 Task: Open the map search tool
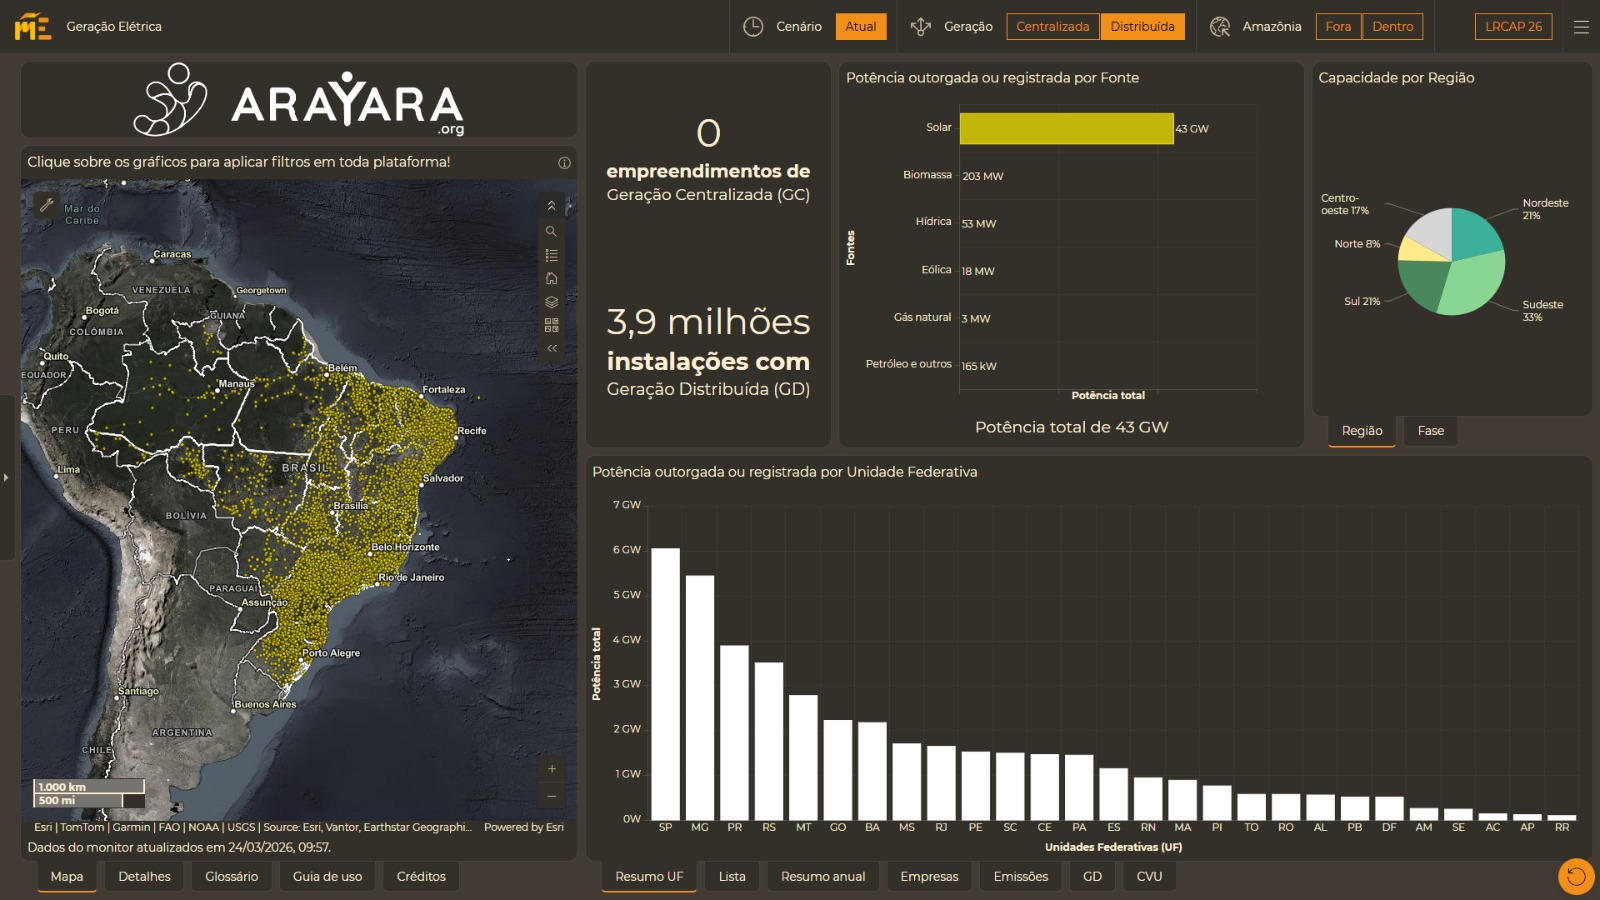(551, 231)
